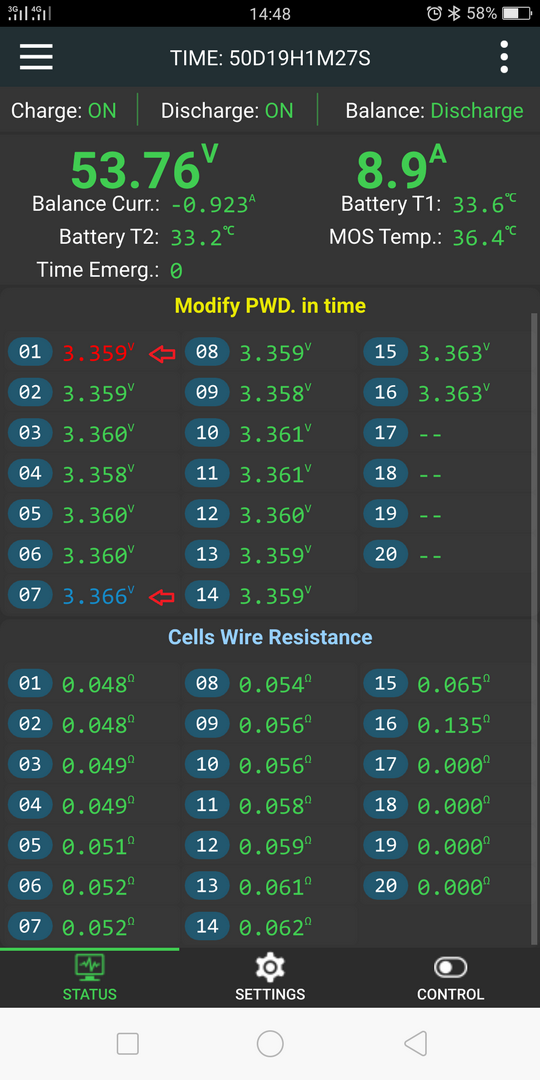The width and height of the screenshot is (540, 1080).
Task: Tap the STATUS monitor icon
Action: 90,967
